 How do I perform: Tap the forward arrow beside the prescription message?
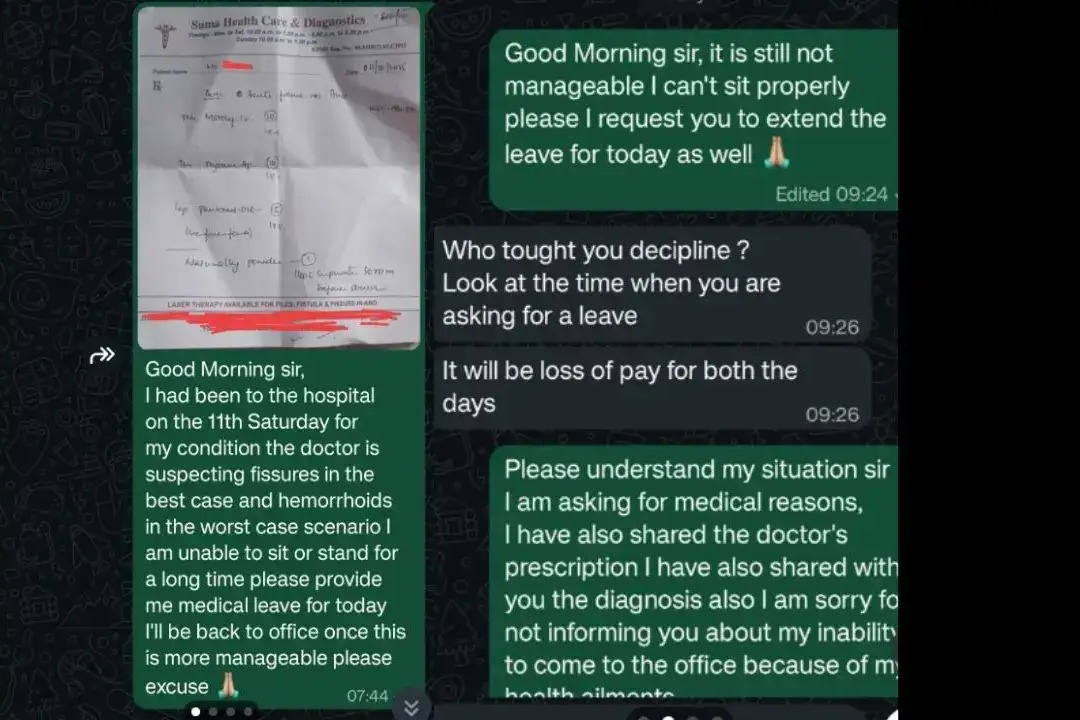(102, 356)
